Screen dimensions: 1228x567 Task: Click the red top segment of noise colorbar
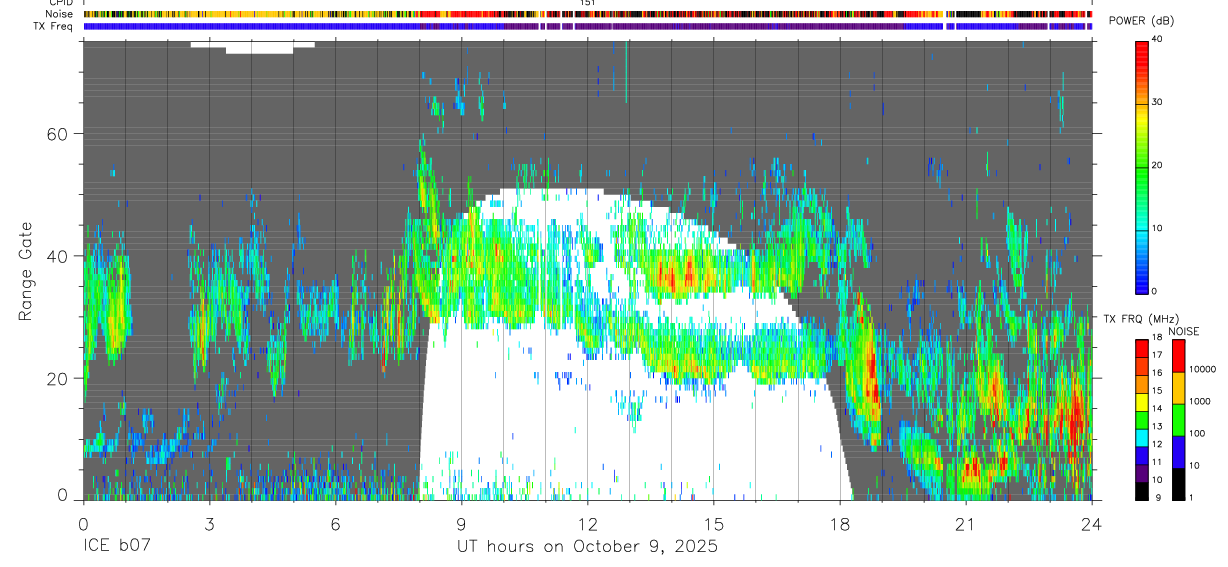(1177, 355)
